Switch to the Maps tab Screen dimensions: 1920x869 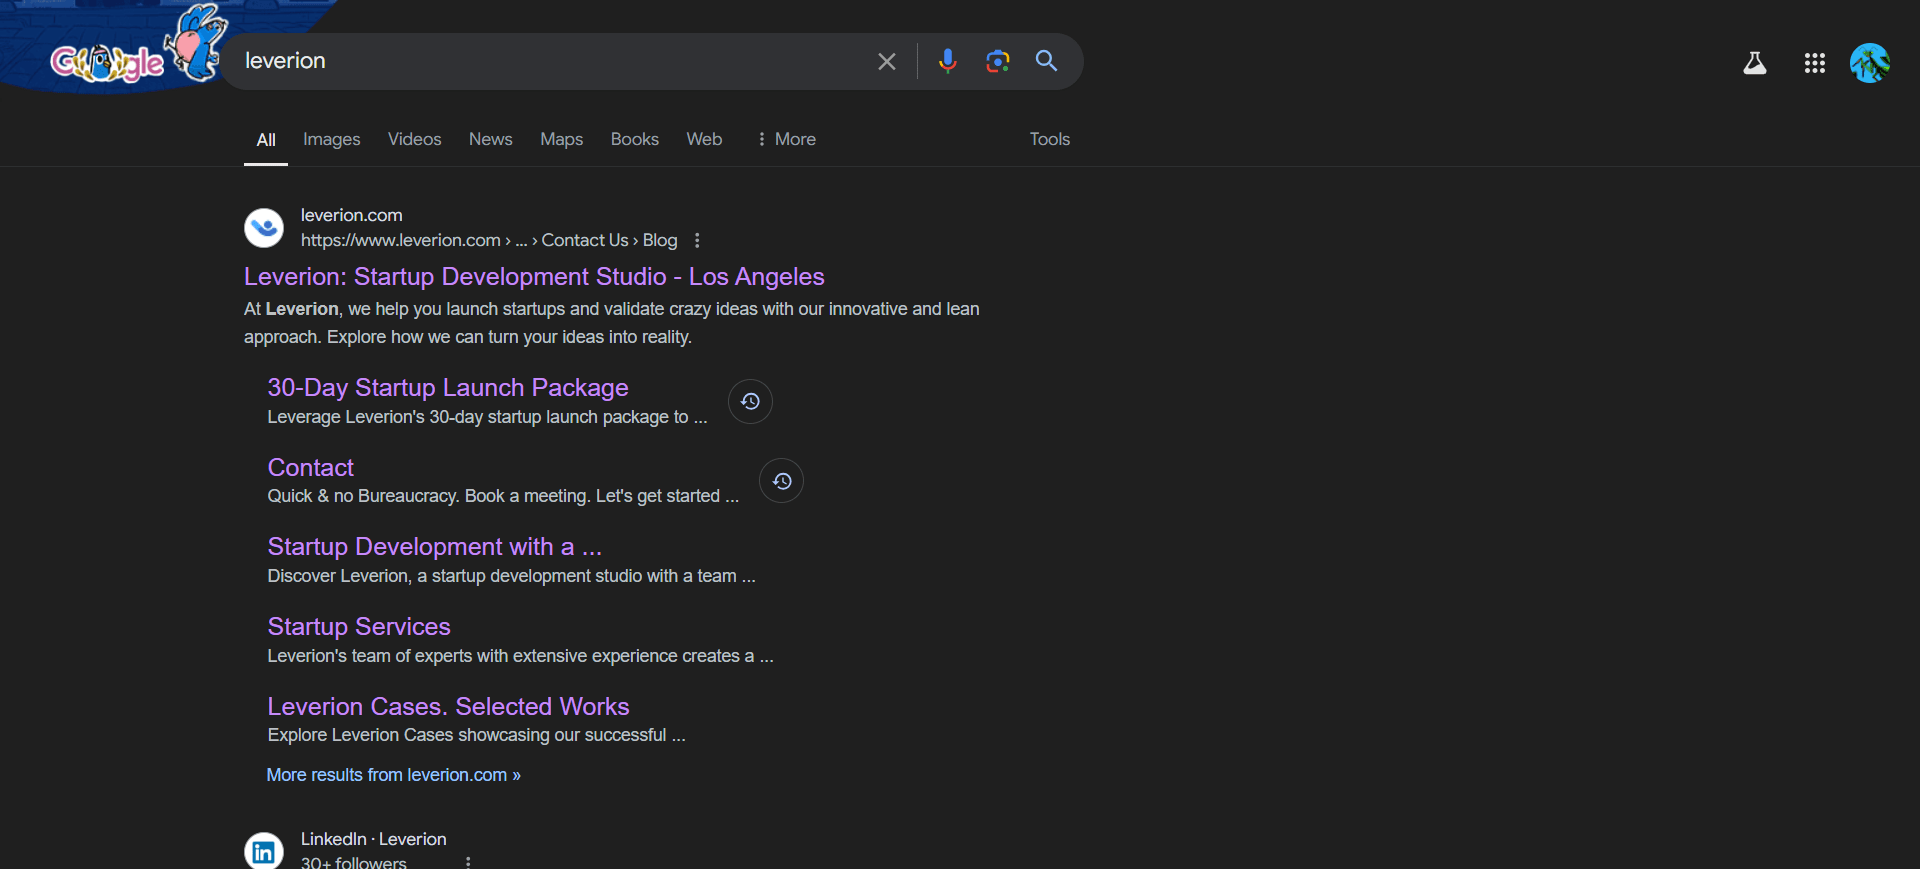(562, 139)
